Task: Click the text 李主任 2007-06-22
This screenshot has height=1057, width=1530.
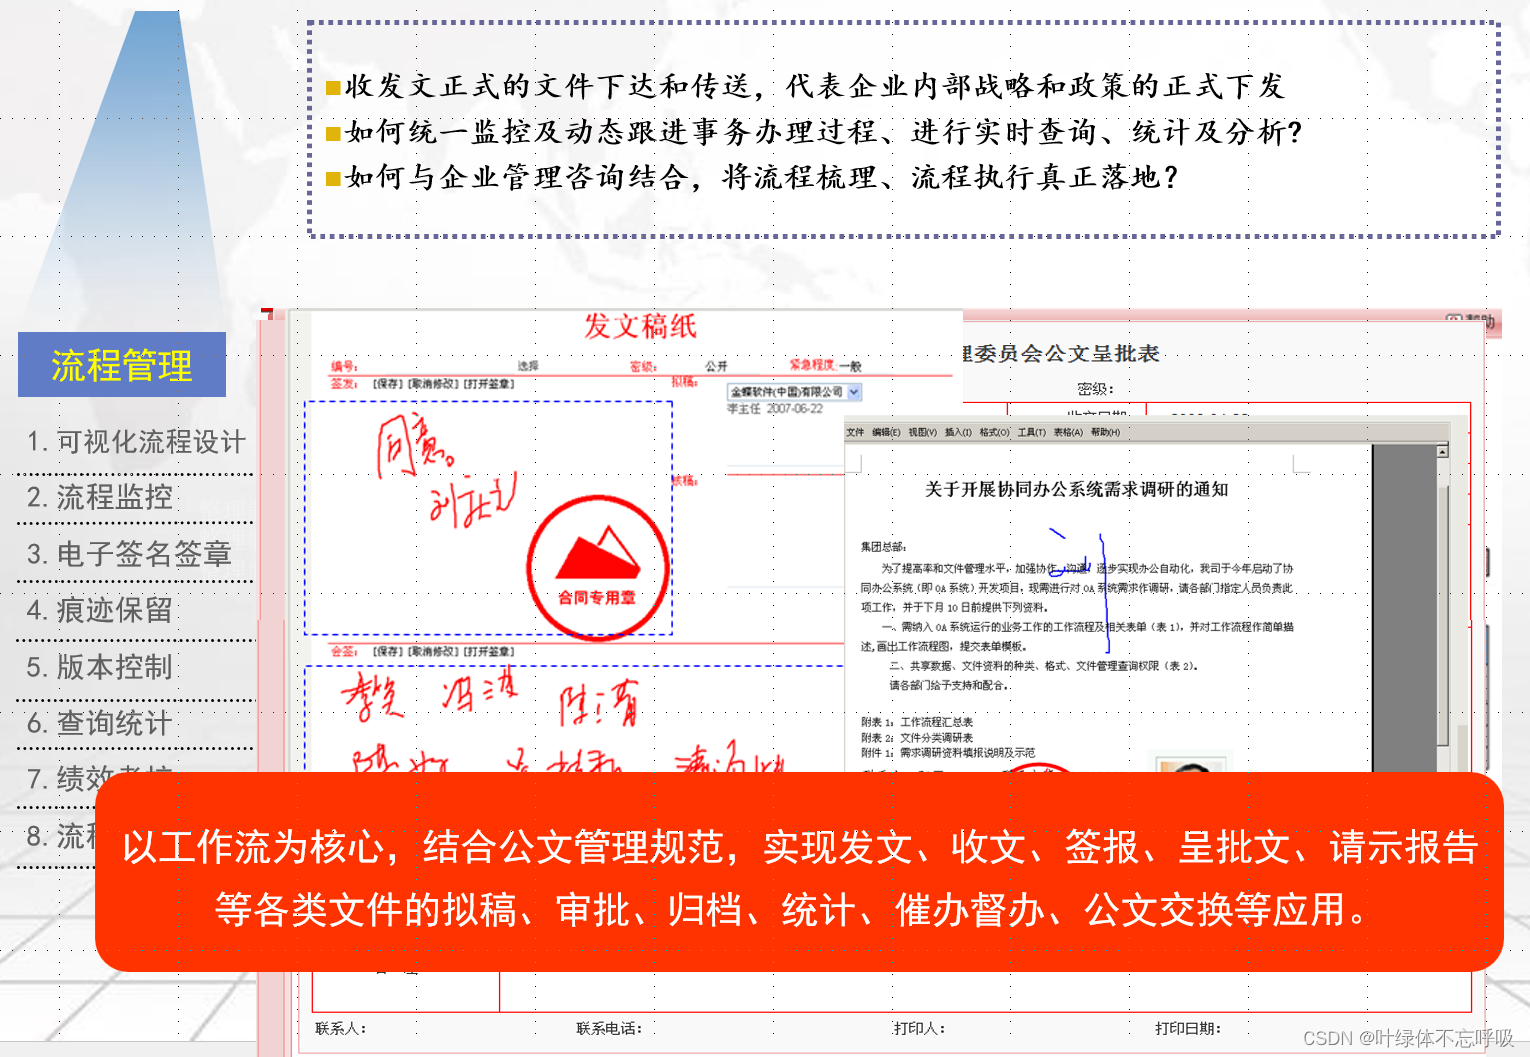Action: (x=775, y=409)
